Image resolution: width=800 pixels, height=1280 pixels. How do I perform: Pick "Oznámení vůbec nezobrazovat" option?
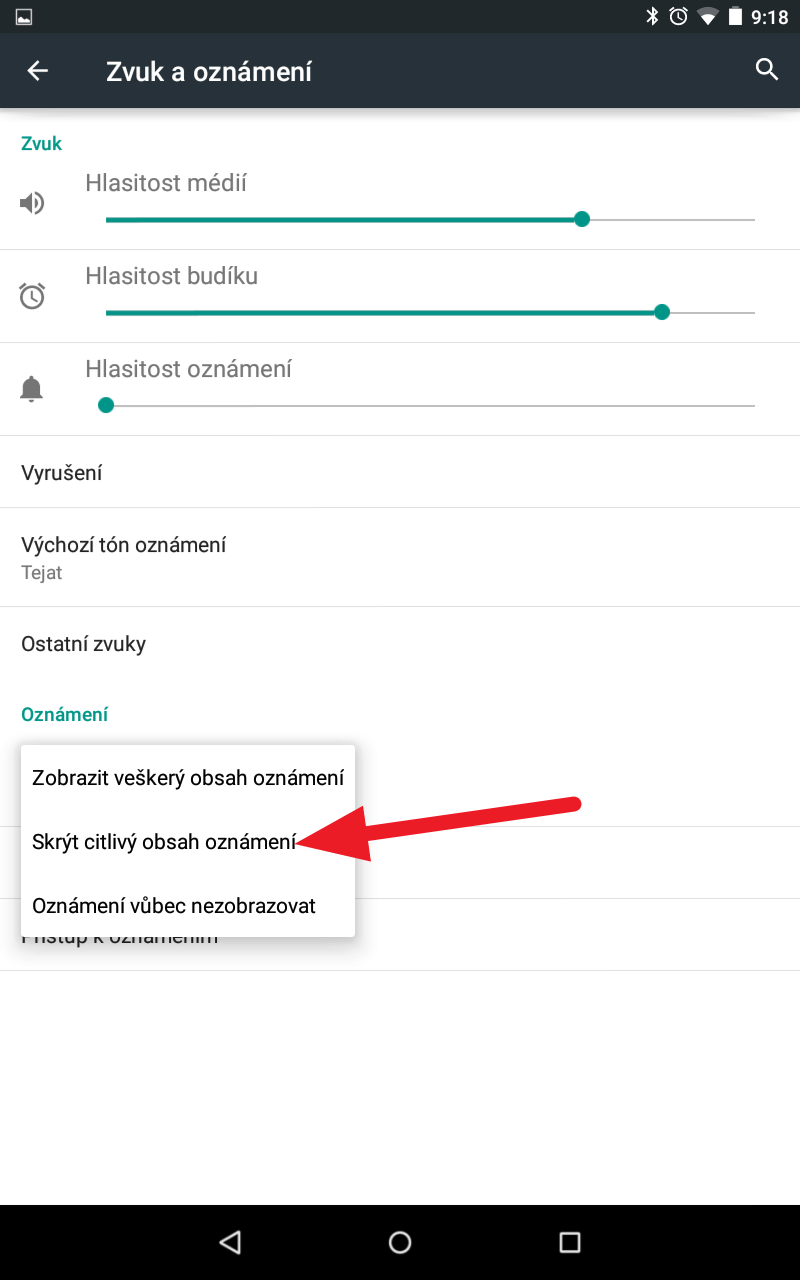174,906
